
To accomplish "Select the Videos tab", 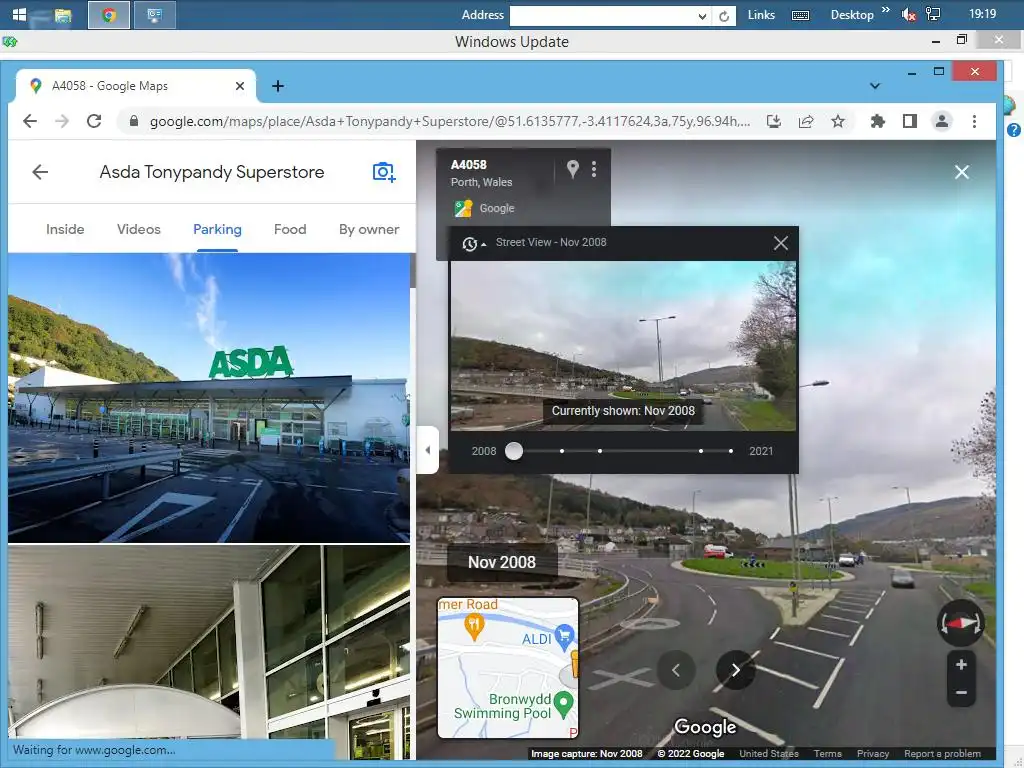I will pos(138,229).
